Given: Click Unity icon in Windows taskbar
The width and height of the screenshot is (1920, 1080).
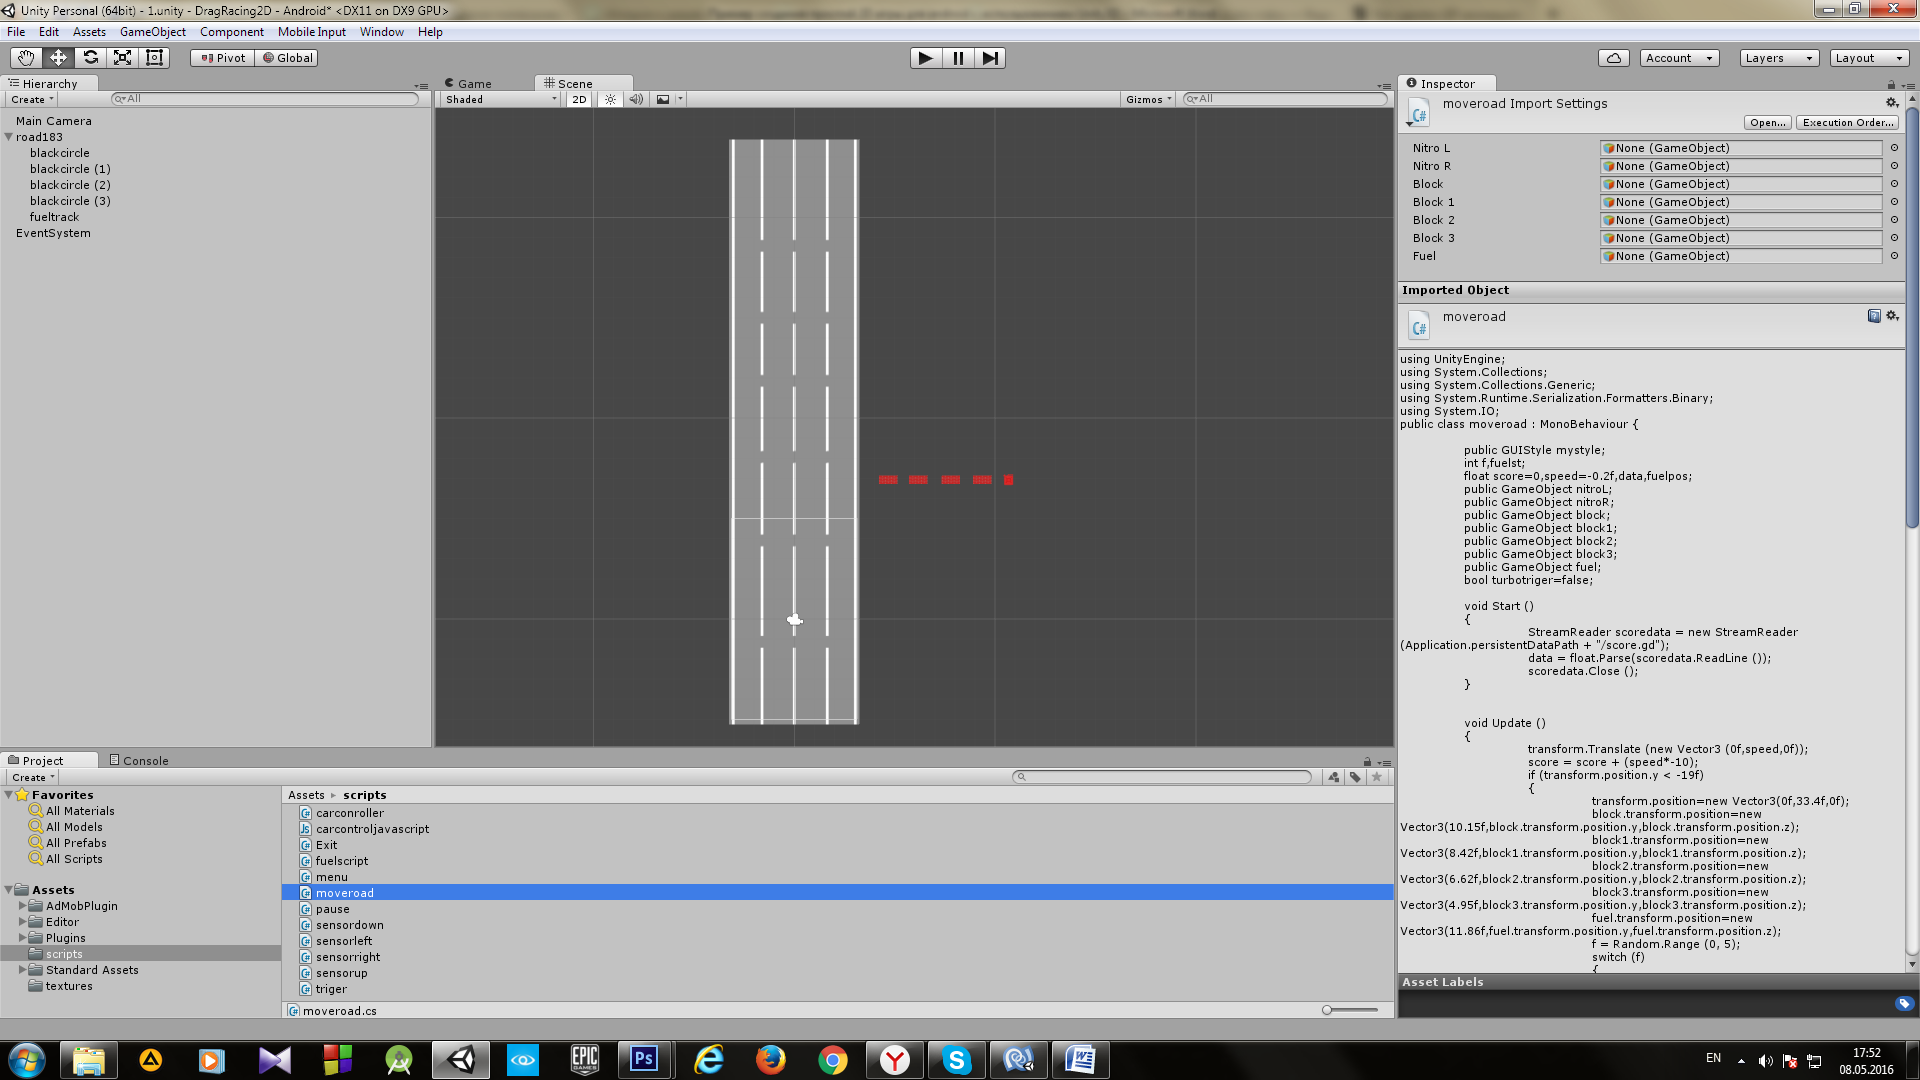Looking at the screenshot, I should [460, 1059].
